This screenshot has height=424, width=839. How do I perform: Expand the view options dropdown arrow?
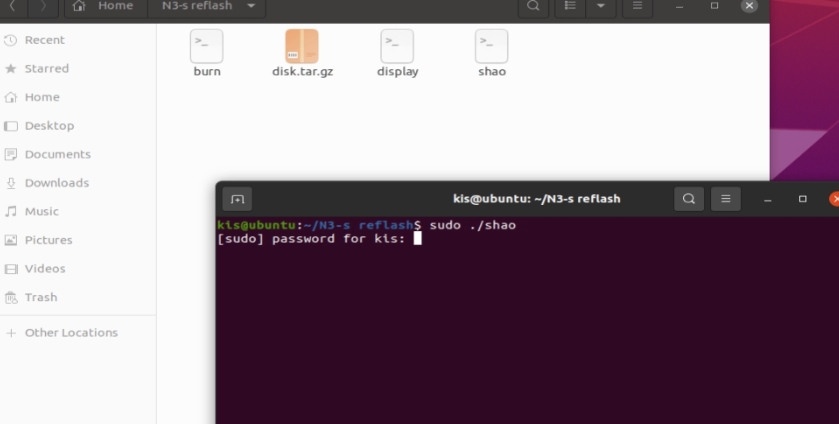[x=601, y=6]
